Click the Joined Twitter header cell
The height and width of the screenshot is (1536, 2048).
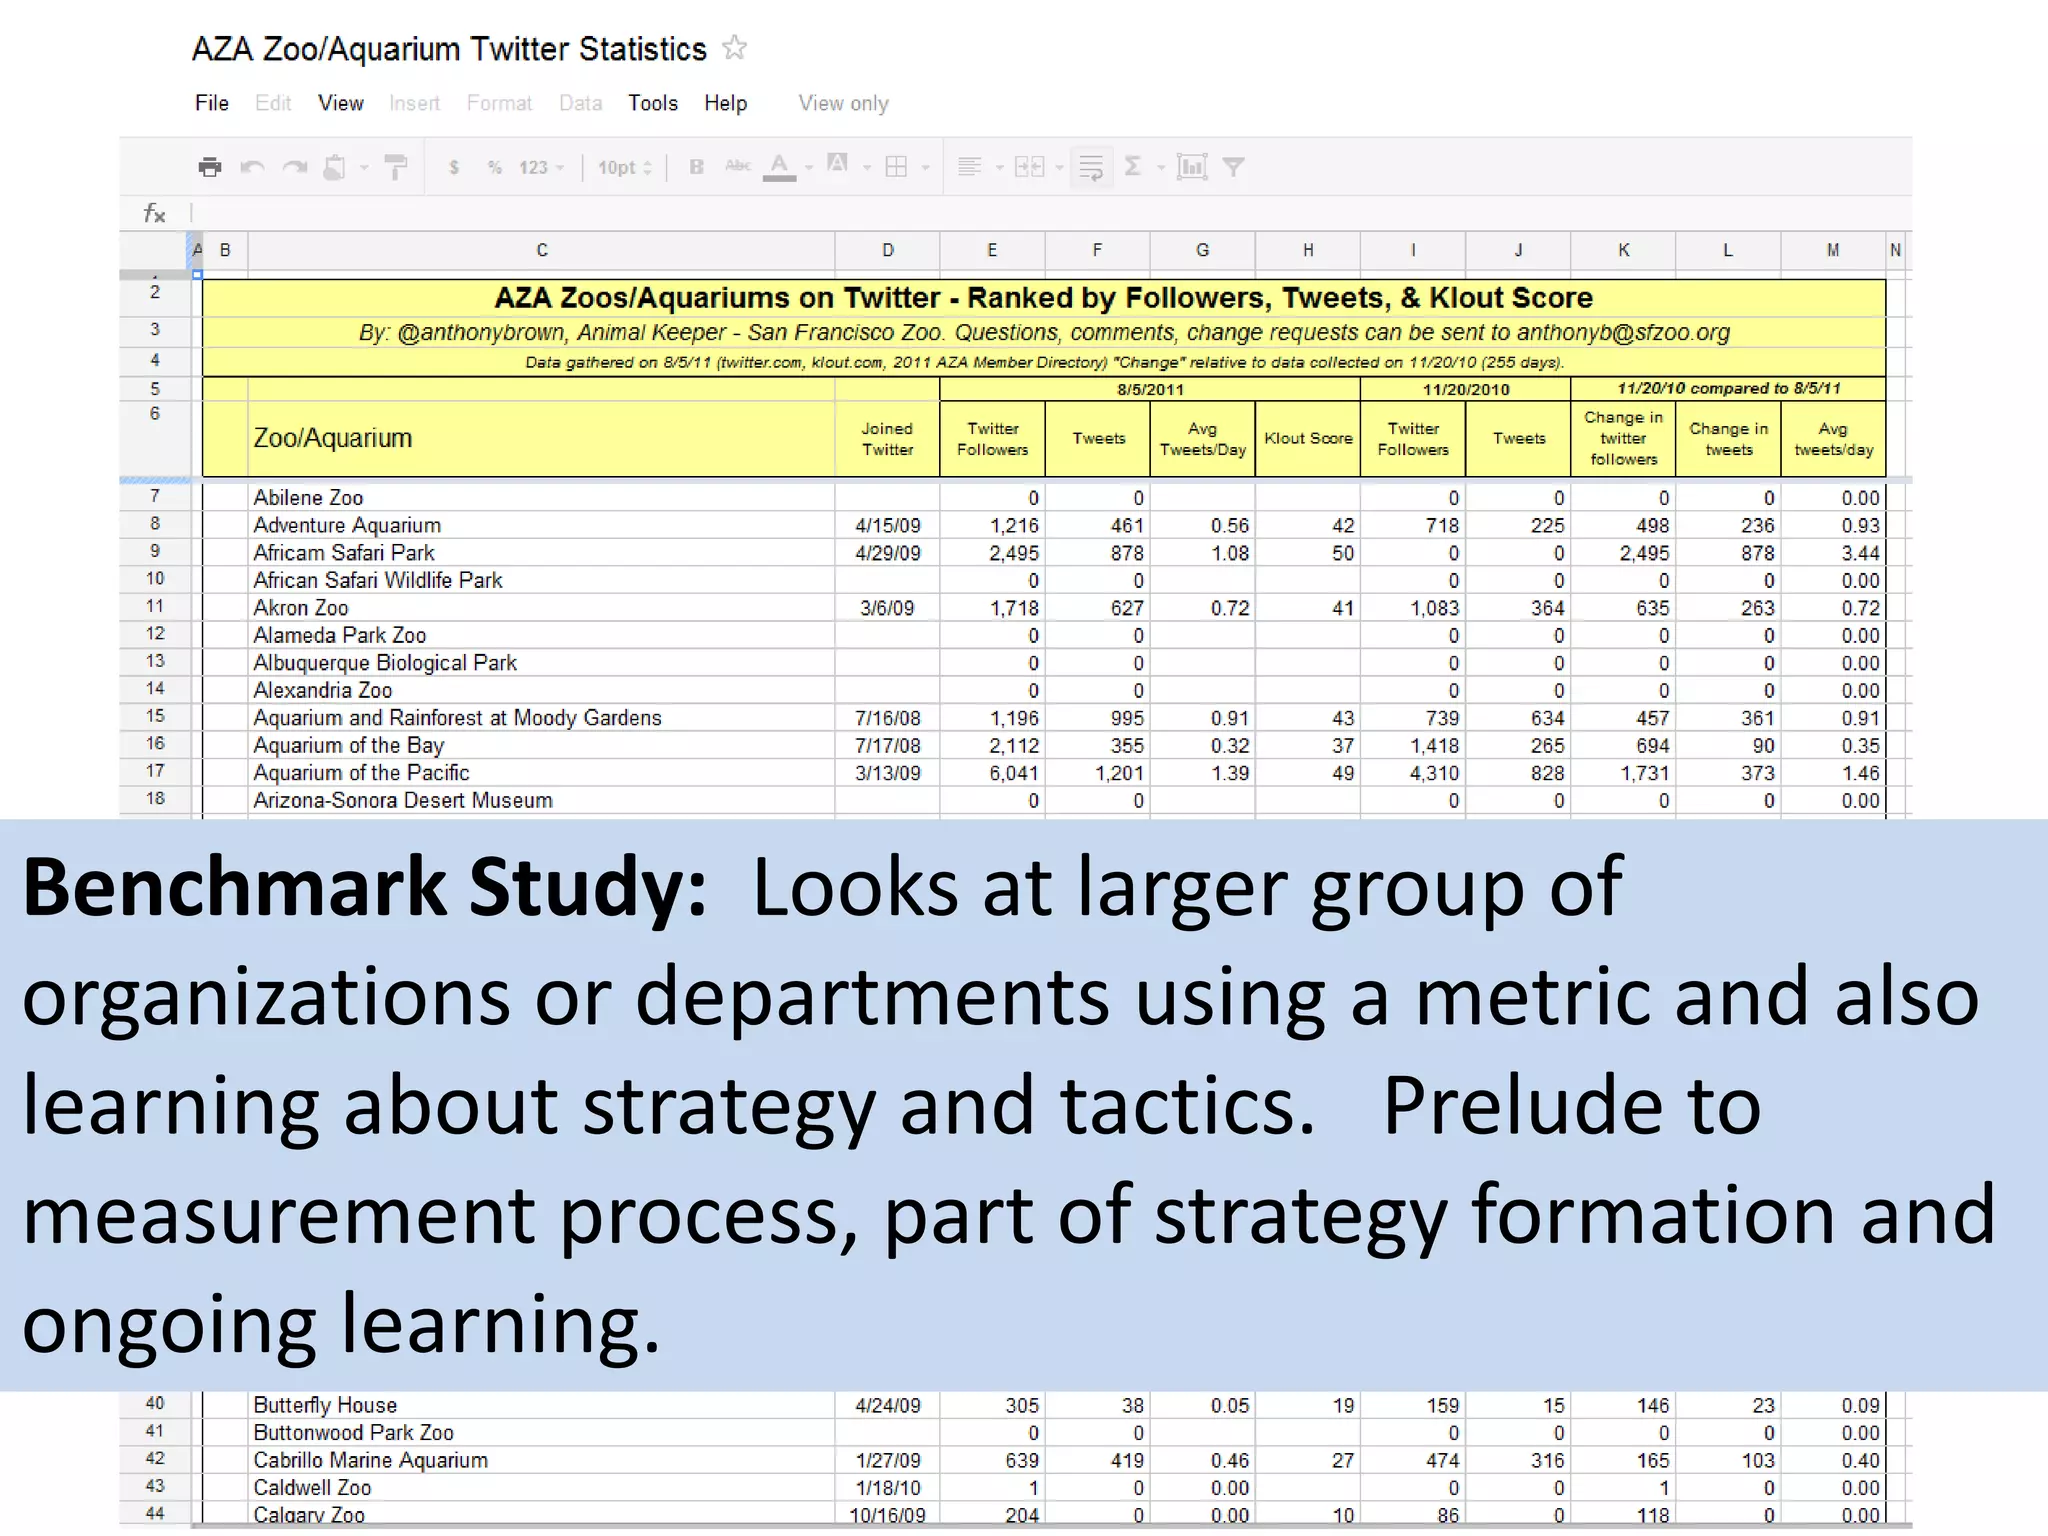887,438
